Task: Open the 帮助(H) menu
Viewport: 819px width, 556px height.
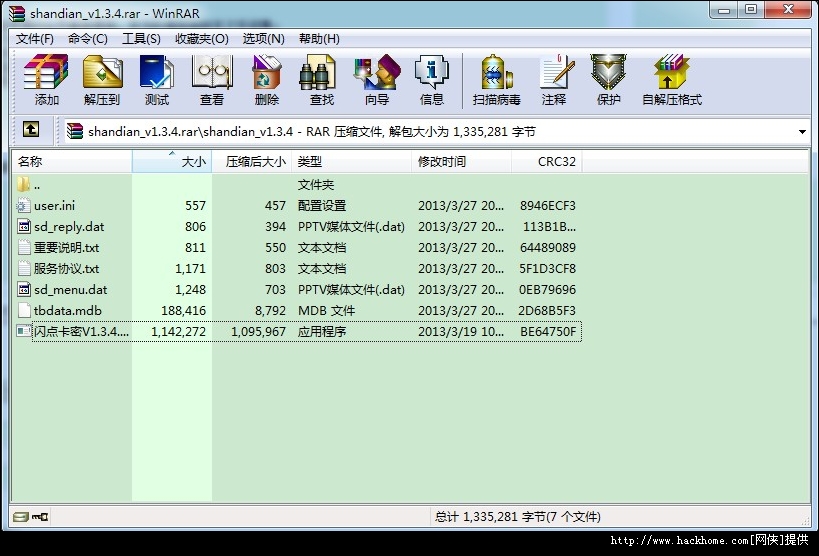Action: coord(319,39)
